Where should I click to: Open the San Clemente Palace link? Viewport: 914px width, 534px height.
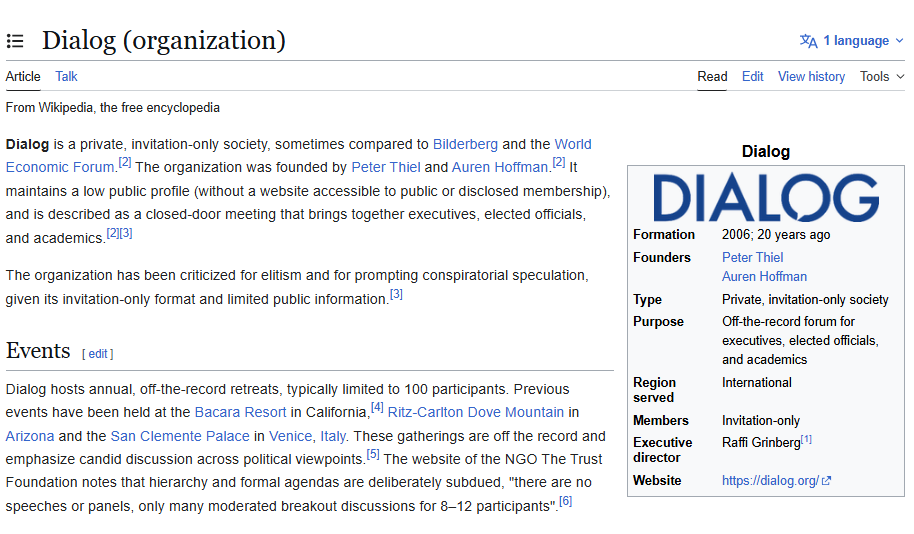180,436
